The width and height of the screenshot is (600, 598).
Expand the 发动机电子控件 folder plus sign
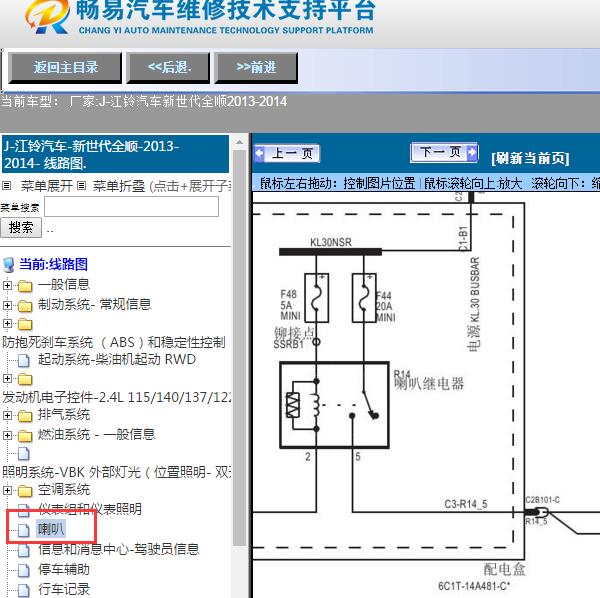tap(7, 379)
